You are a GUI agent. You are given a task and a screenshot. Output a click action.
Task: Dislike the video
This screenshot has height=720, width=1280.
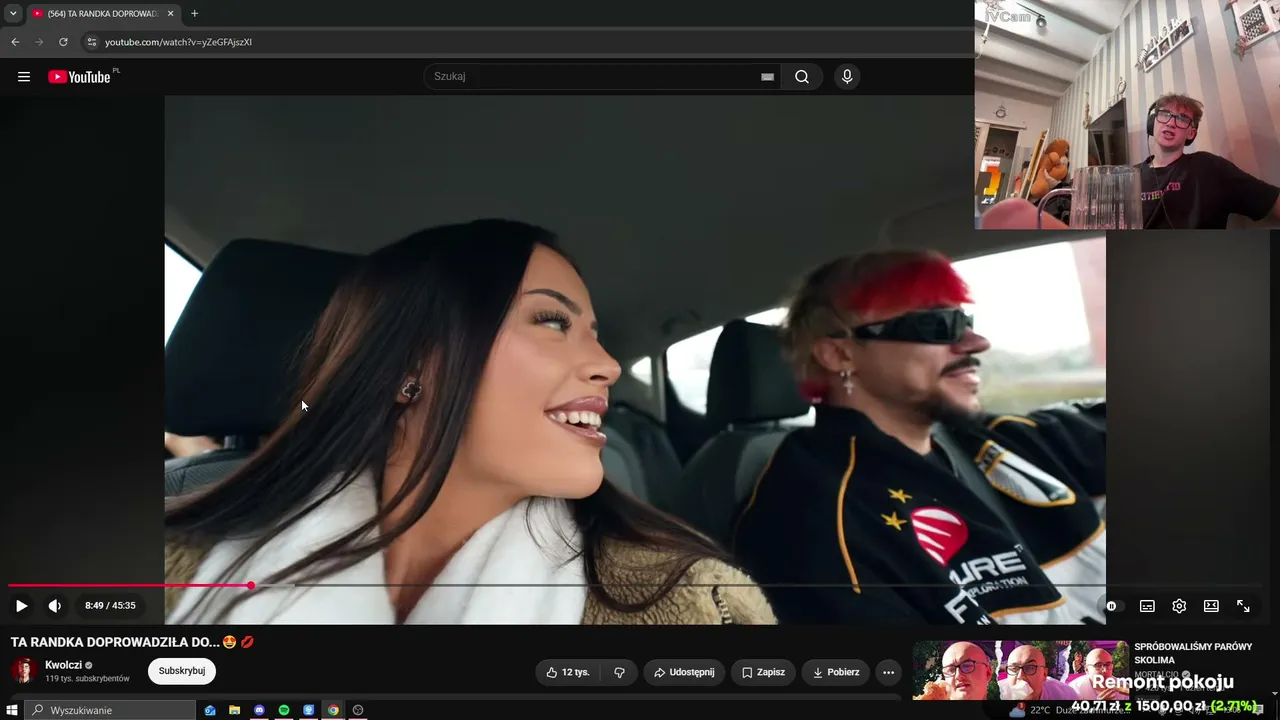pos(620,672)
